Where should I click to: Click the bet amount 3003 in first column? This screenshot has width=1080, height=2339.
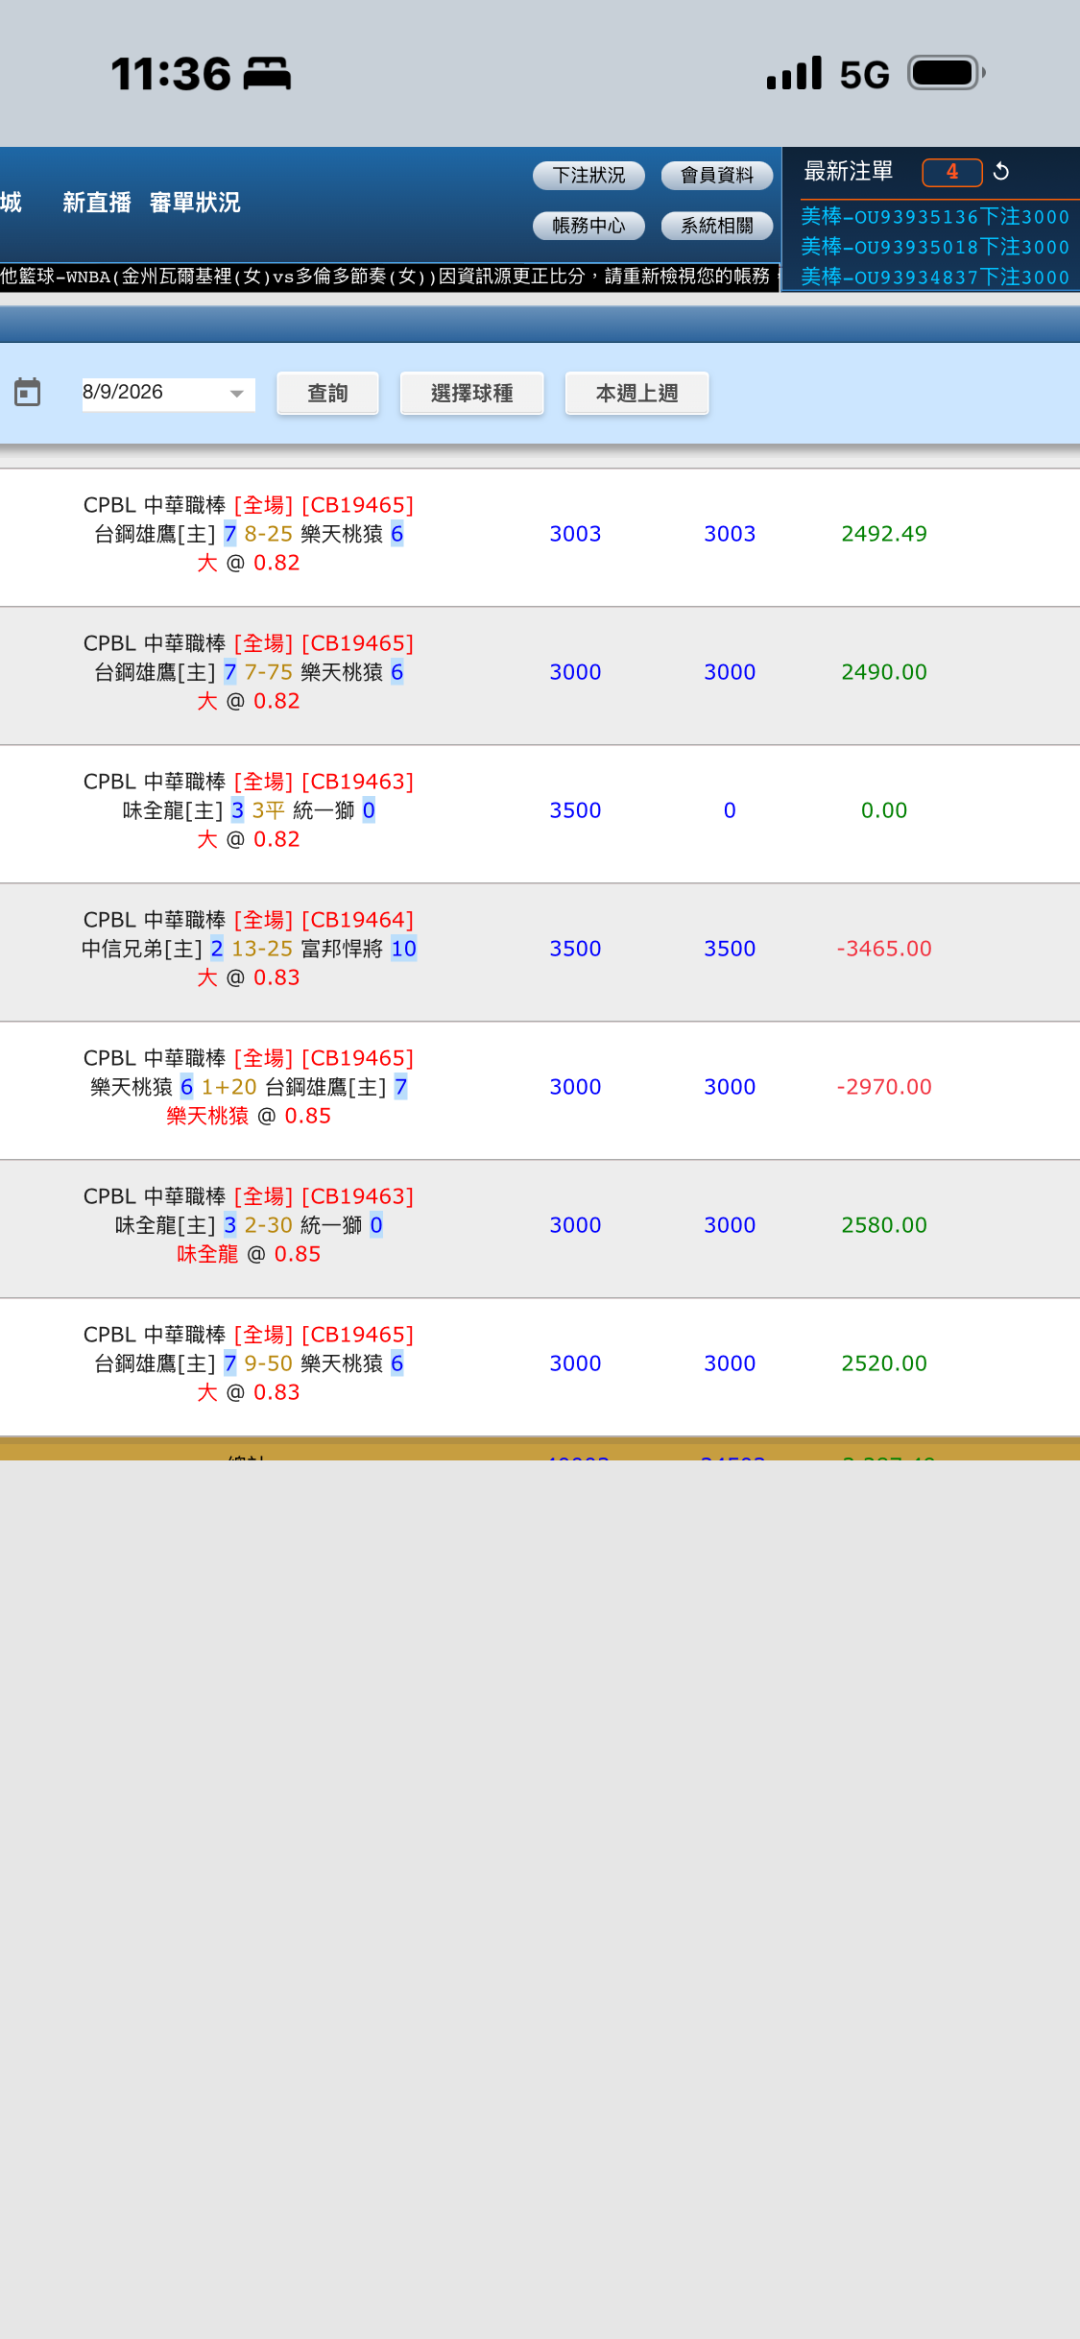575,534
